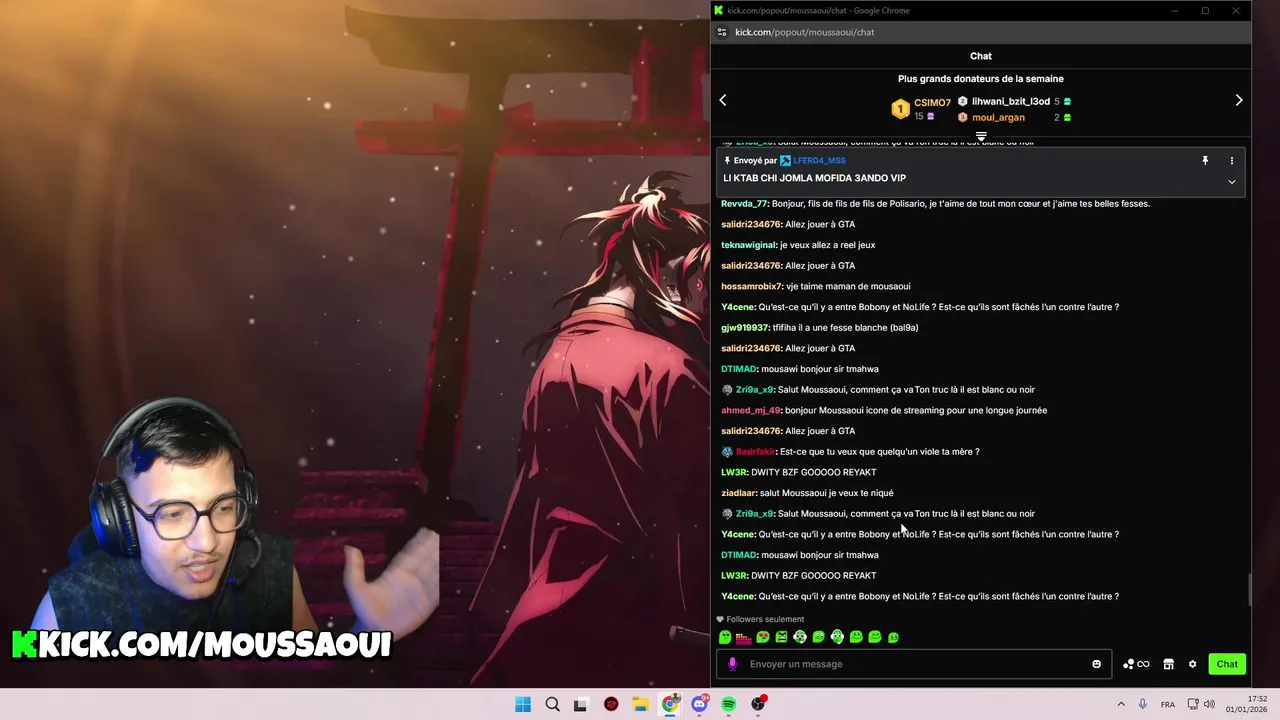Viewport: 1280px width, 720px height.
Task: Open OBS Studio from taskbar
Action: (x=758, y=704)
